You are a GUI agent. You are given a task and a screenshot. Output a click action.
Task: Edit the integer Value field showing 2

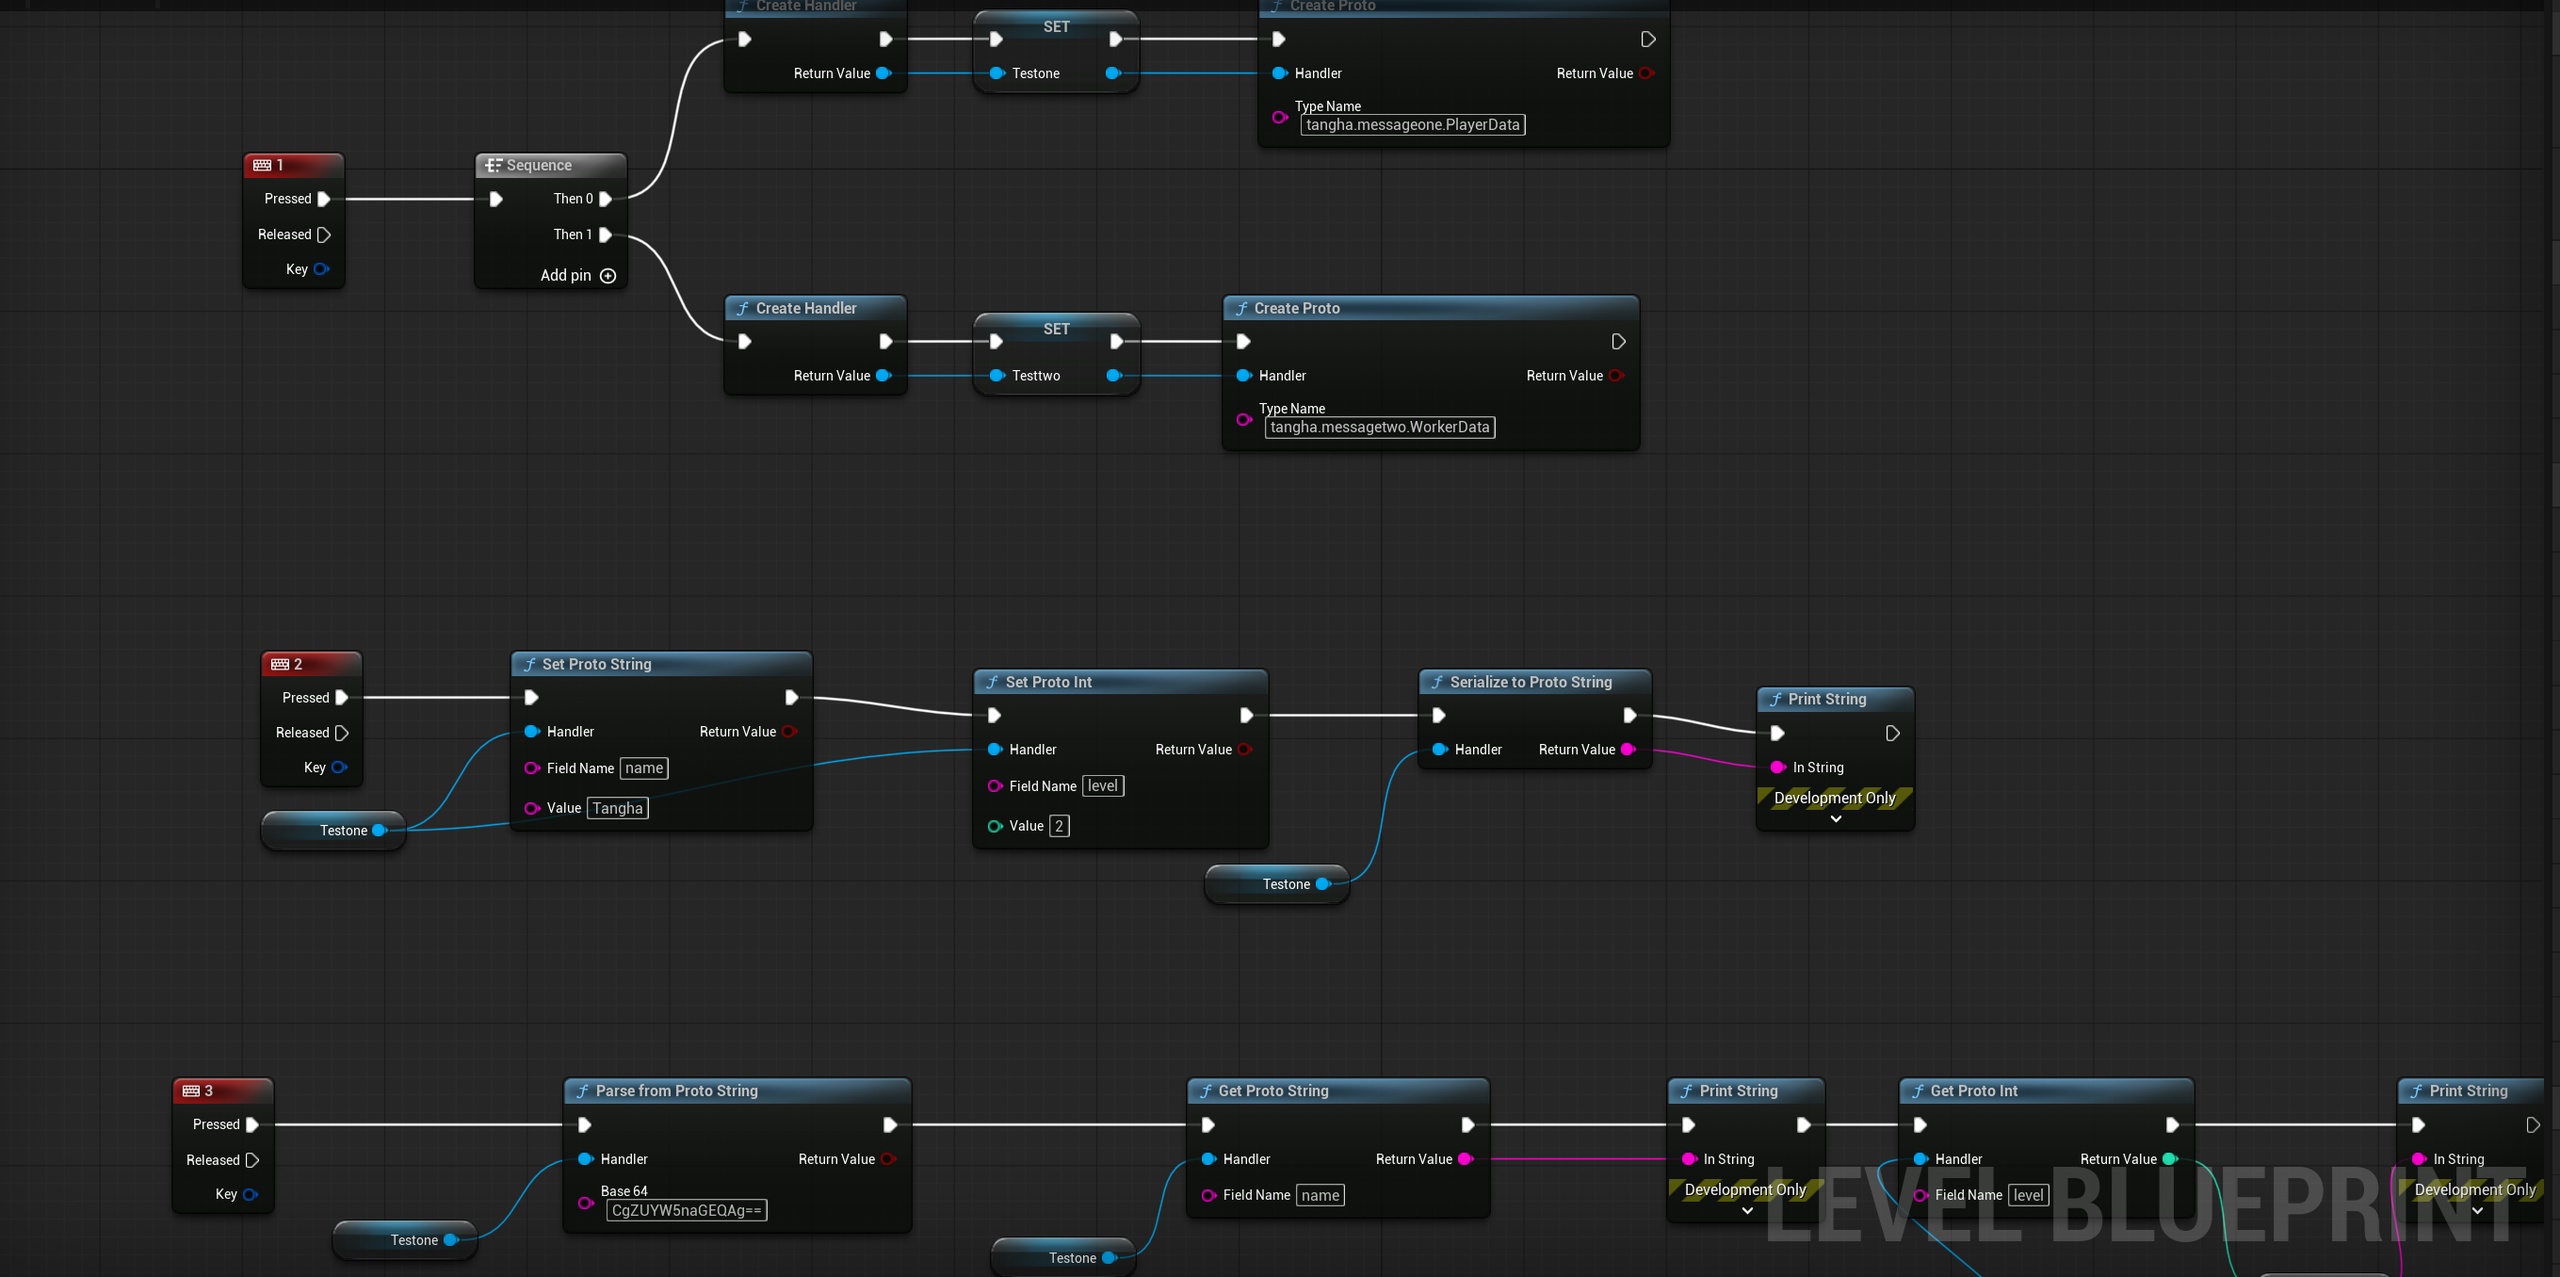[x=1059, y=826]
